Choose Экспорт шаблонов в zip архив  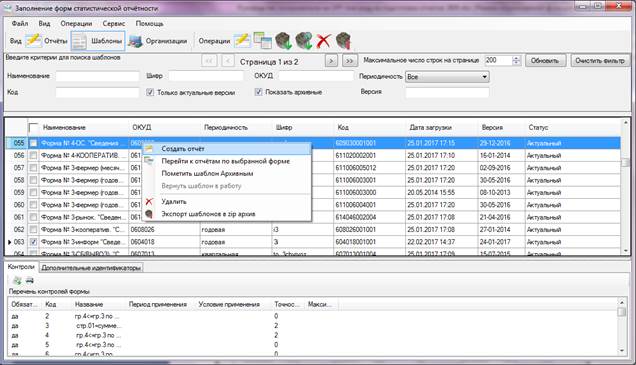(227, 214)
